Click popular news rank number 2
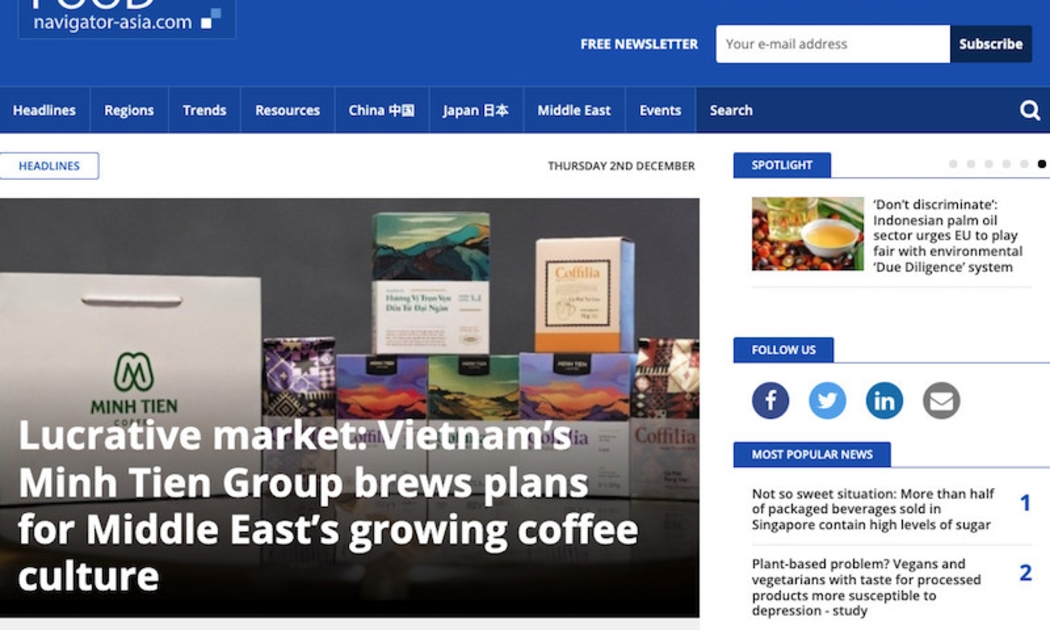Viewport: 1050px width, 630px height. 1025,572
